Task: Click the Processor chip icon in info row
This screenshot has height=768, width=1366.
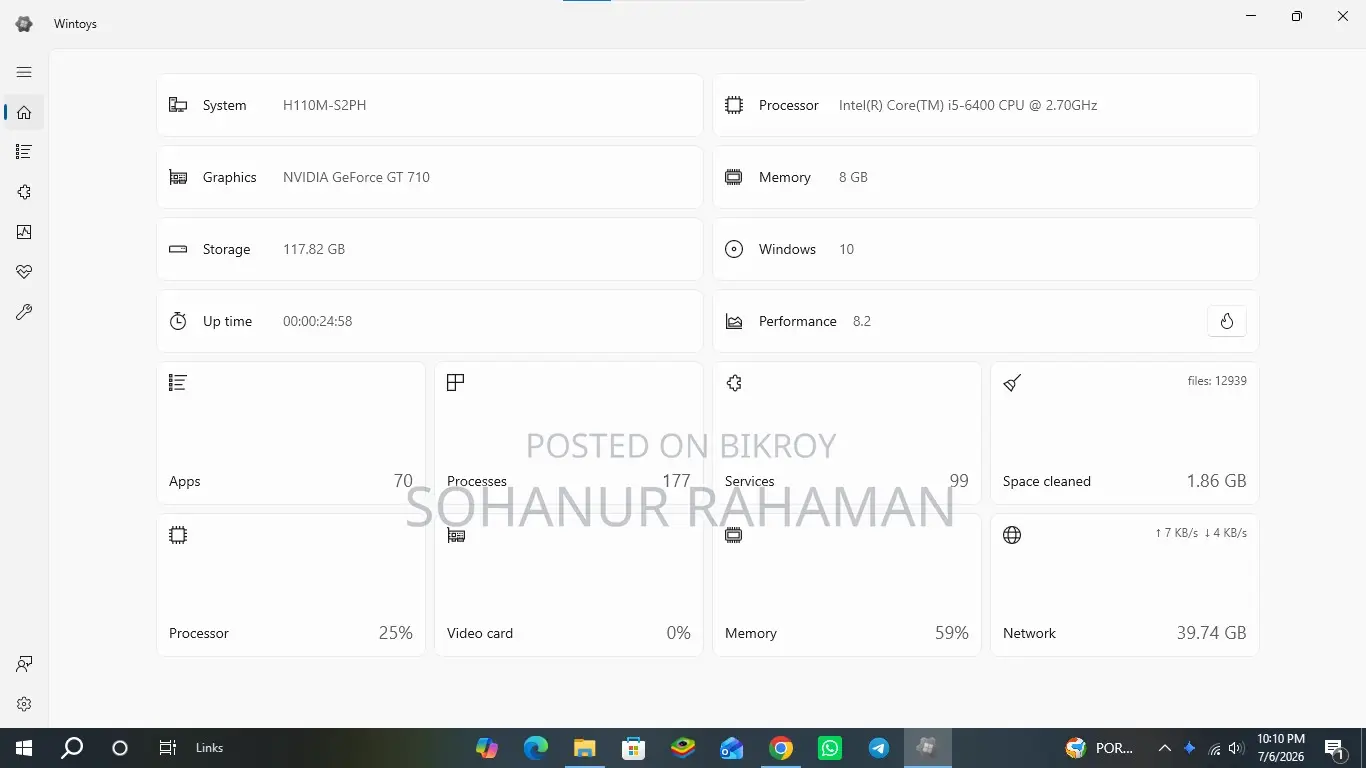Action: coord(734,105)
